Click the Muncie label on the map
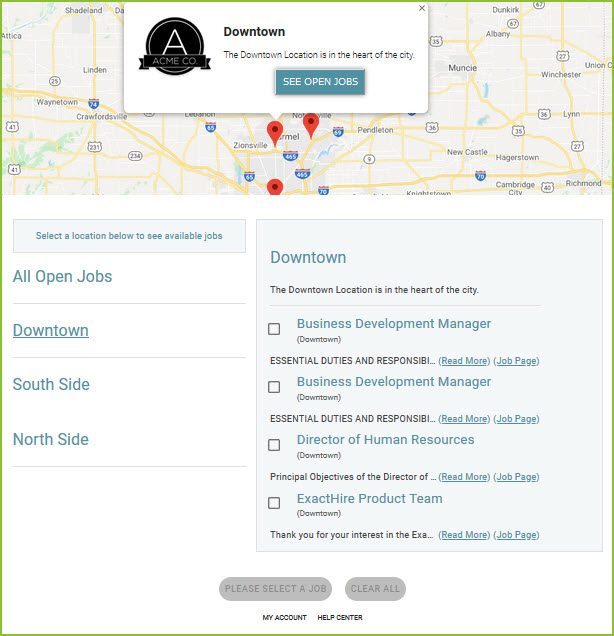 [x=462, y=68]
